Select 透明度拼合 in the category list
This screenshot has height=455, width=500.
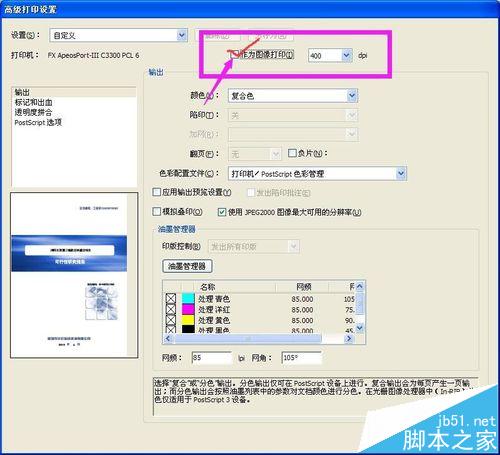33,112
